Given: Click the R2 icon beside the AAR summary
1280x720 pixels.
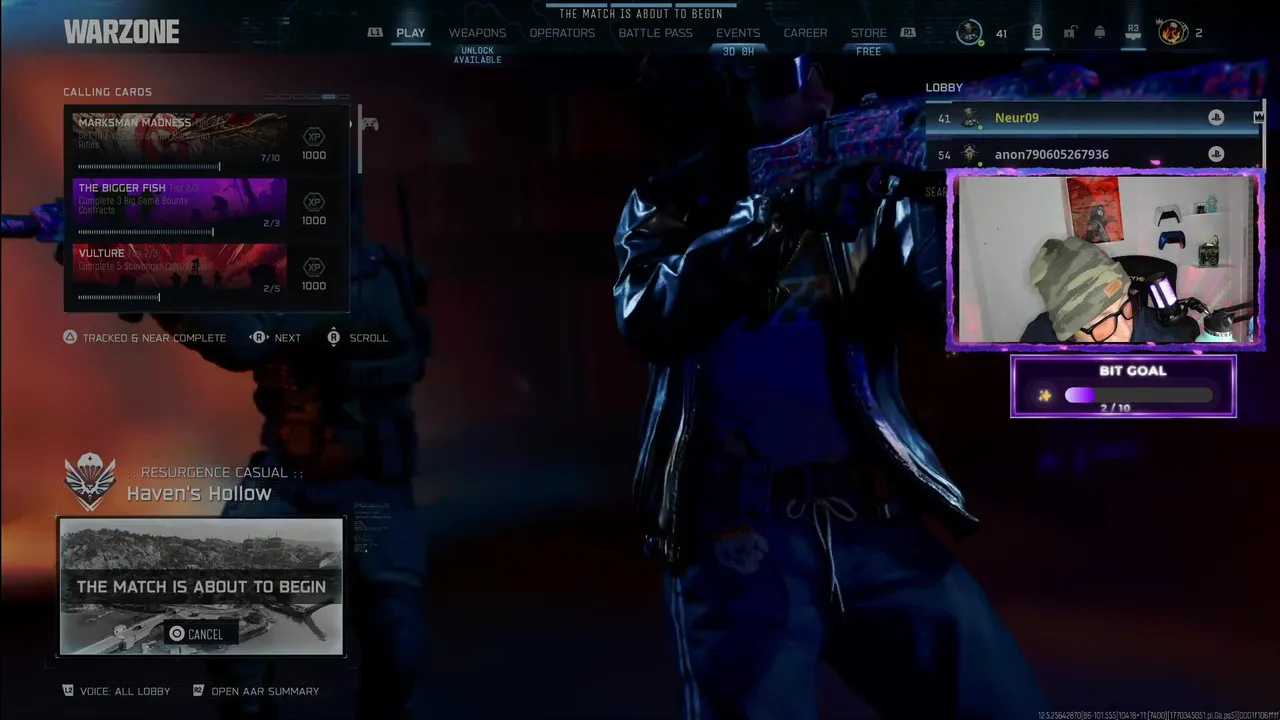Looking at the screenshot, I should [198, 691].
